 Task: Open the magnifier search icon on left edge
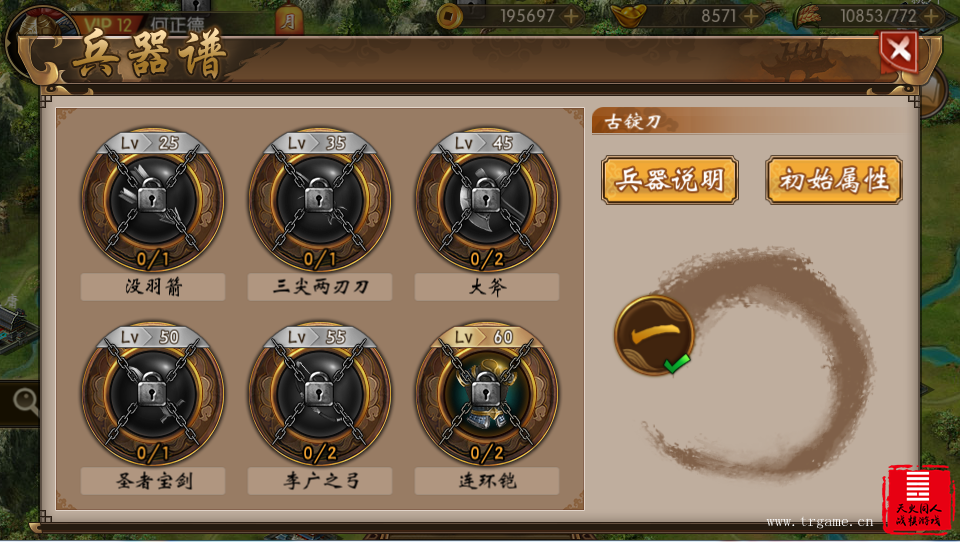point(25,402)
